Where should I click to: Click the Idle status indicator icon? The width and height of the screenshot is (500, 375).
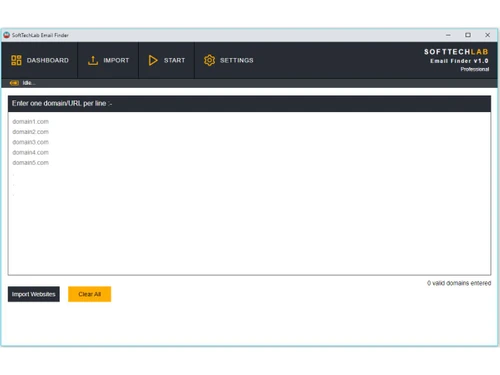[14, 83]
